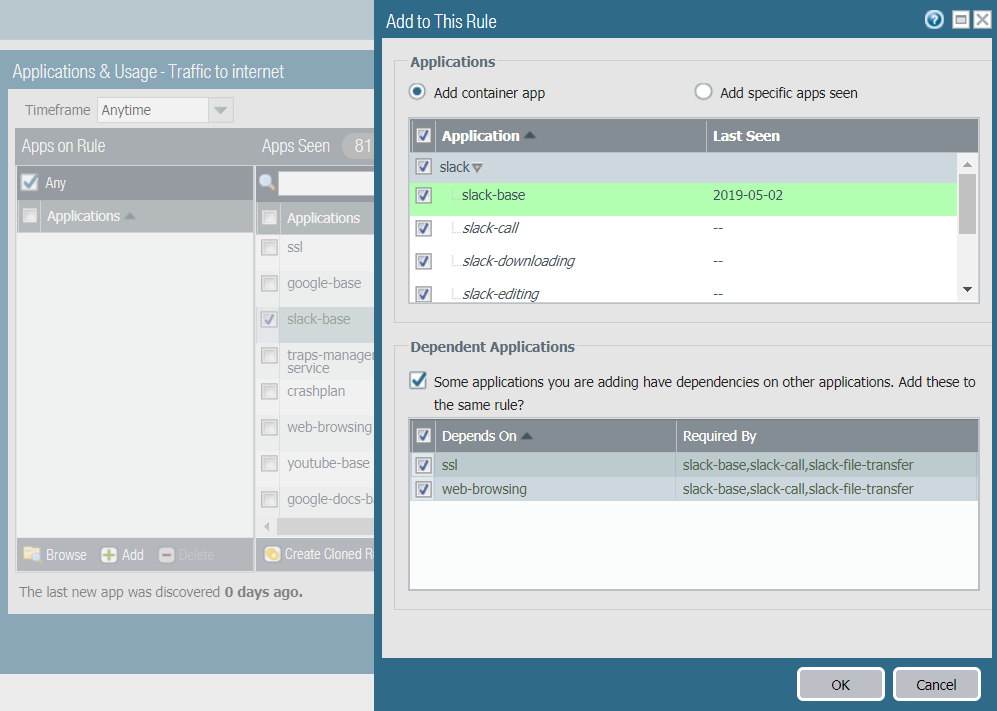Click the search magnifier icon in Apps Seen
Screen dimensions: 997x711
[267, 182]
